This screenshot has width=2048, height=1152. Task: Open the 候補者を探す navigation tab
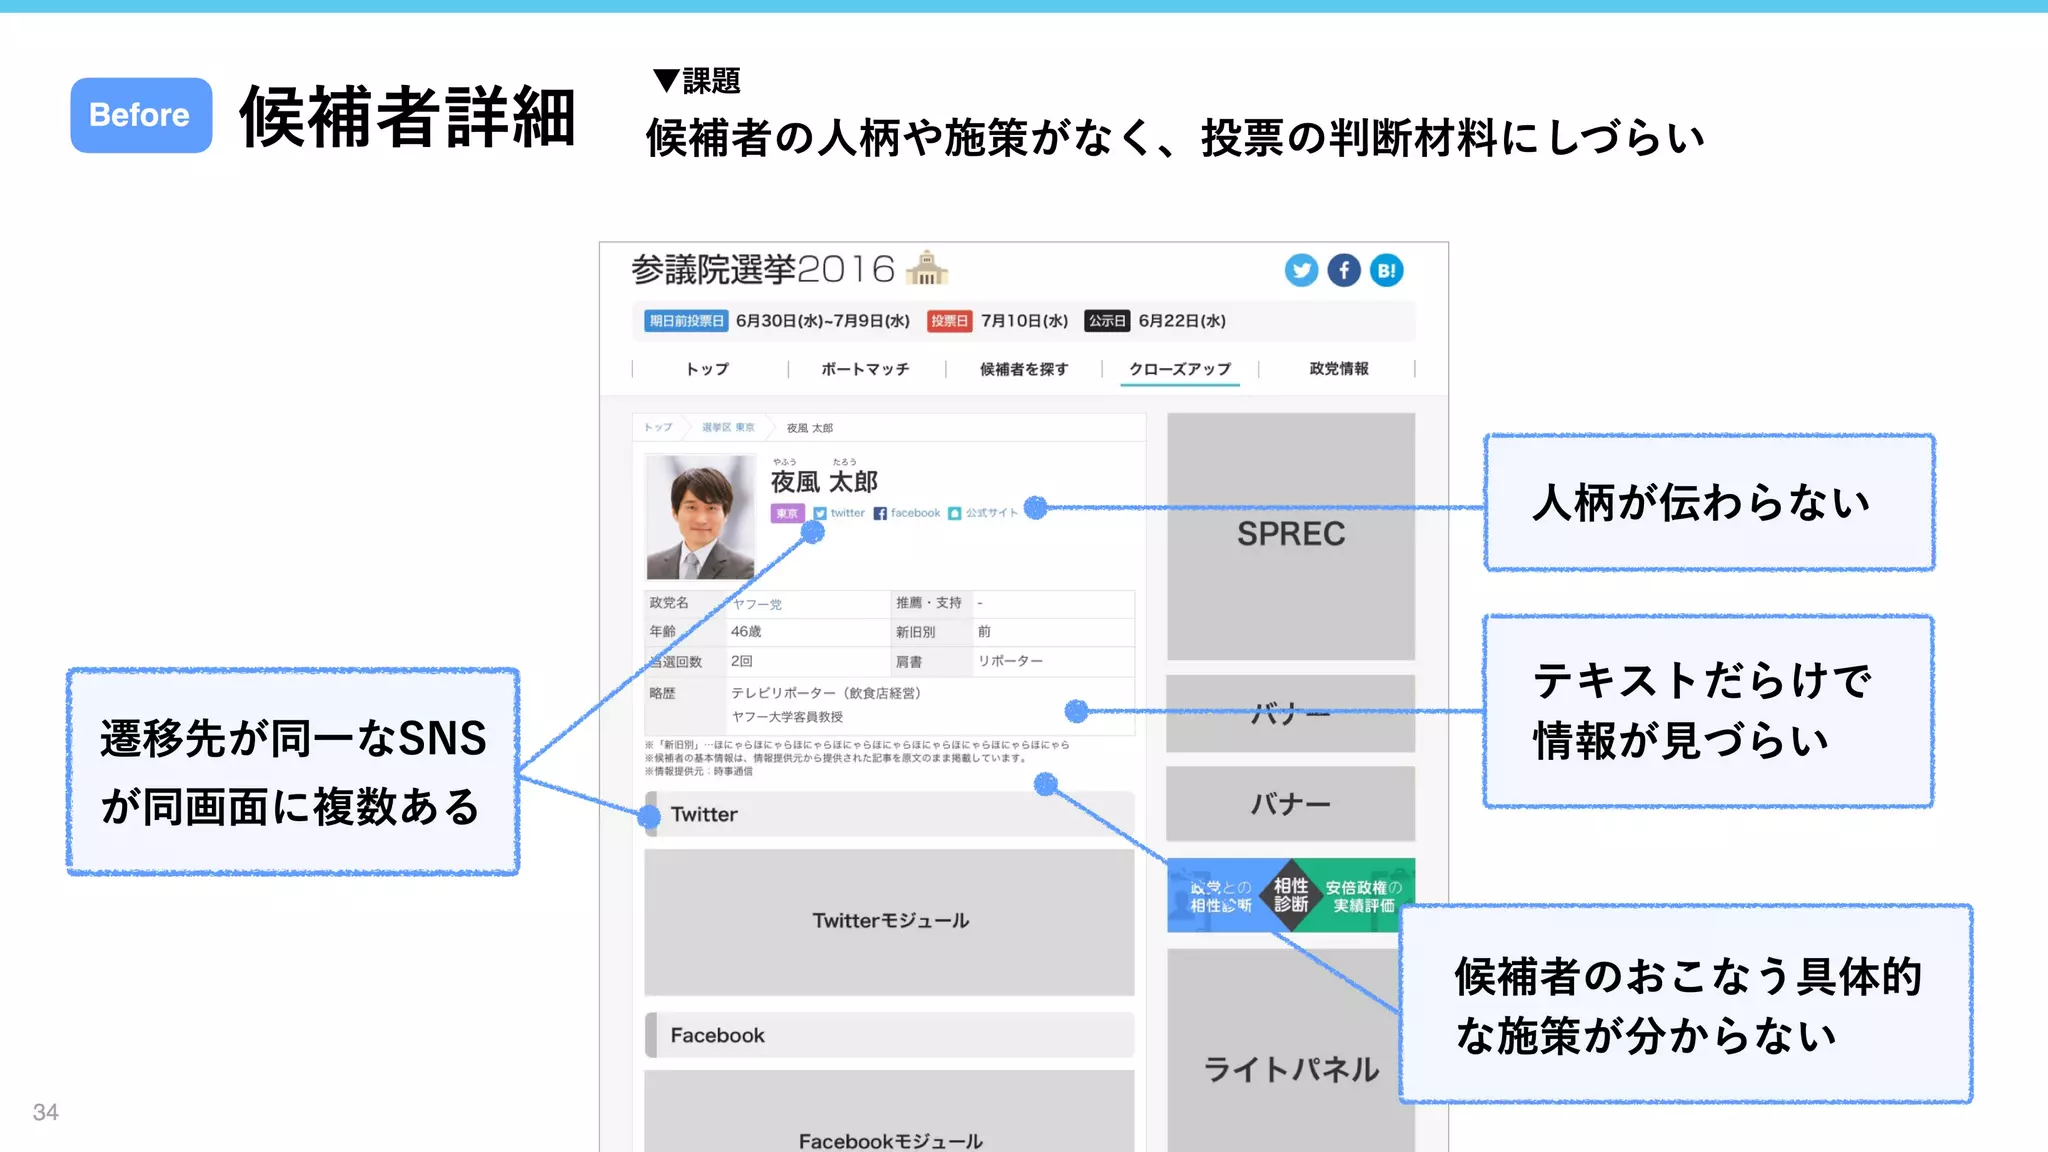coord(1024,369)
